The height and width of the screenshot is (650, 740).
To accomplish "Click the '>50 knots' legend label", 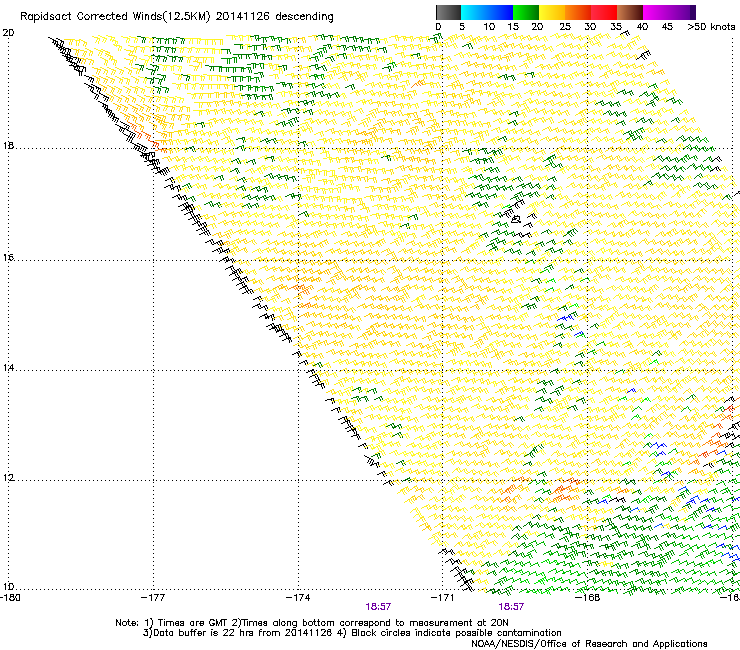I will (711, 27).
